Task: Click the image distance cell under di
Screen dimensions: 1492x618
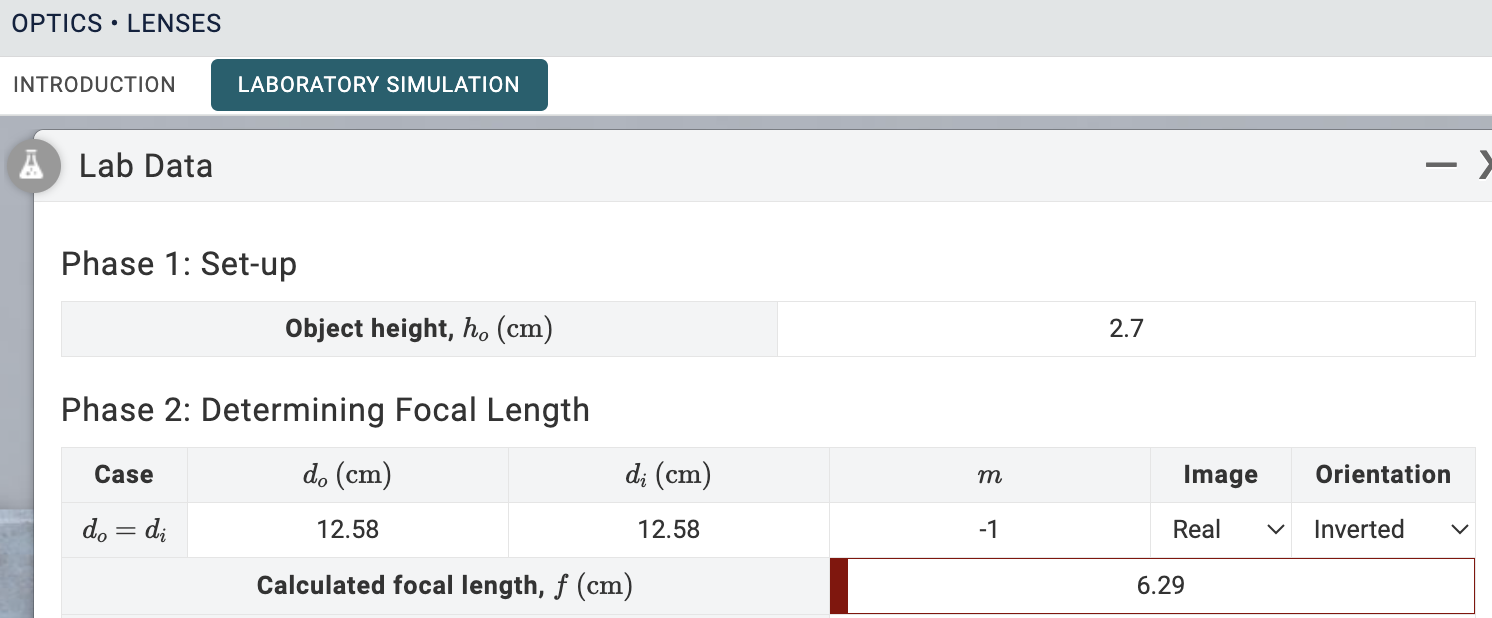Action: pos(668,530)
